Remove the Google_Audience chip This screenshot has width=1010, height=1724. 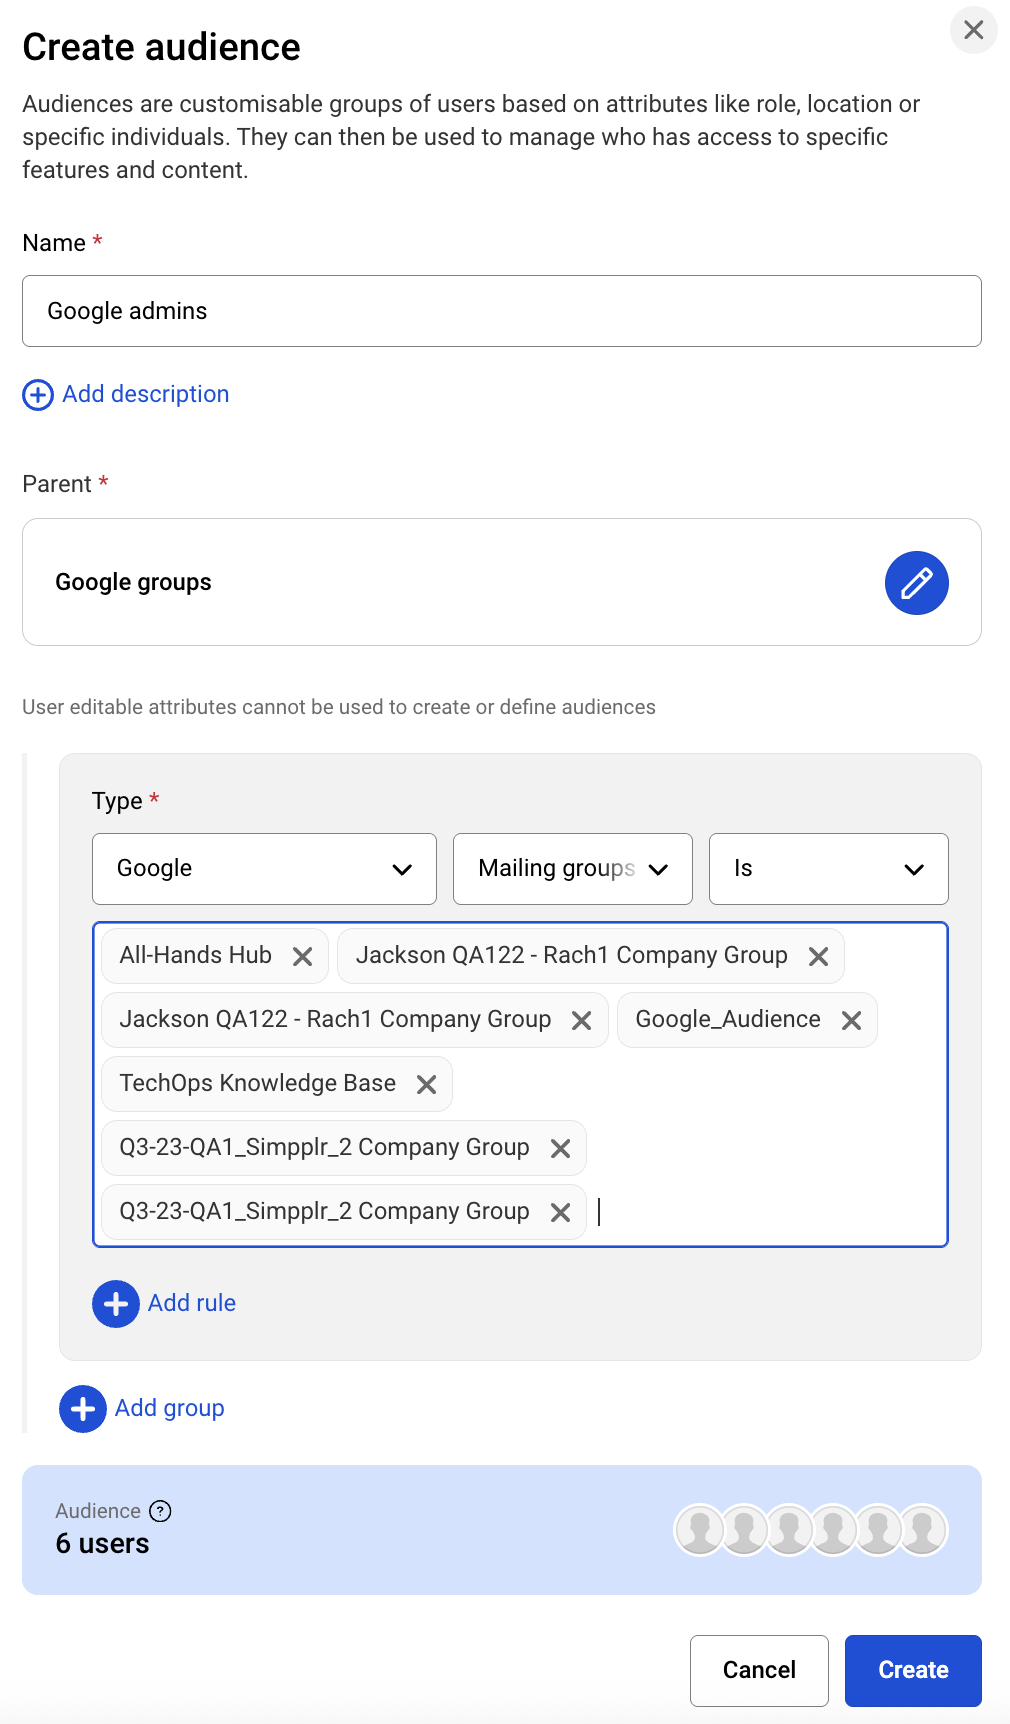tap(851, 1021)
